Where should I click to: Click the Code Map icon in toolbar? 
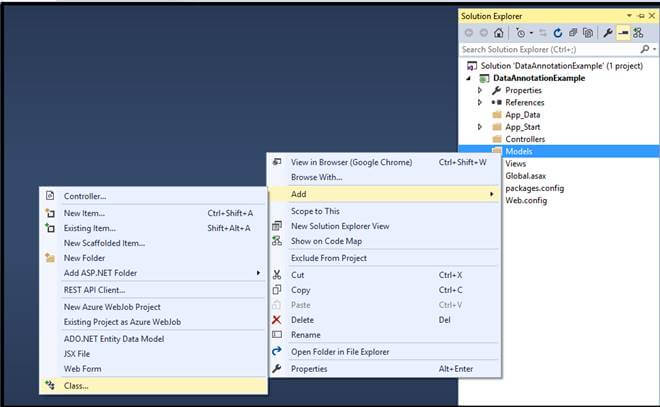point(638,33)
